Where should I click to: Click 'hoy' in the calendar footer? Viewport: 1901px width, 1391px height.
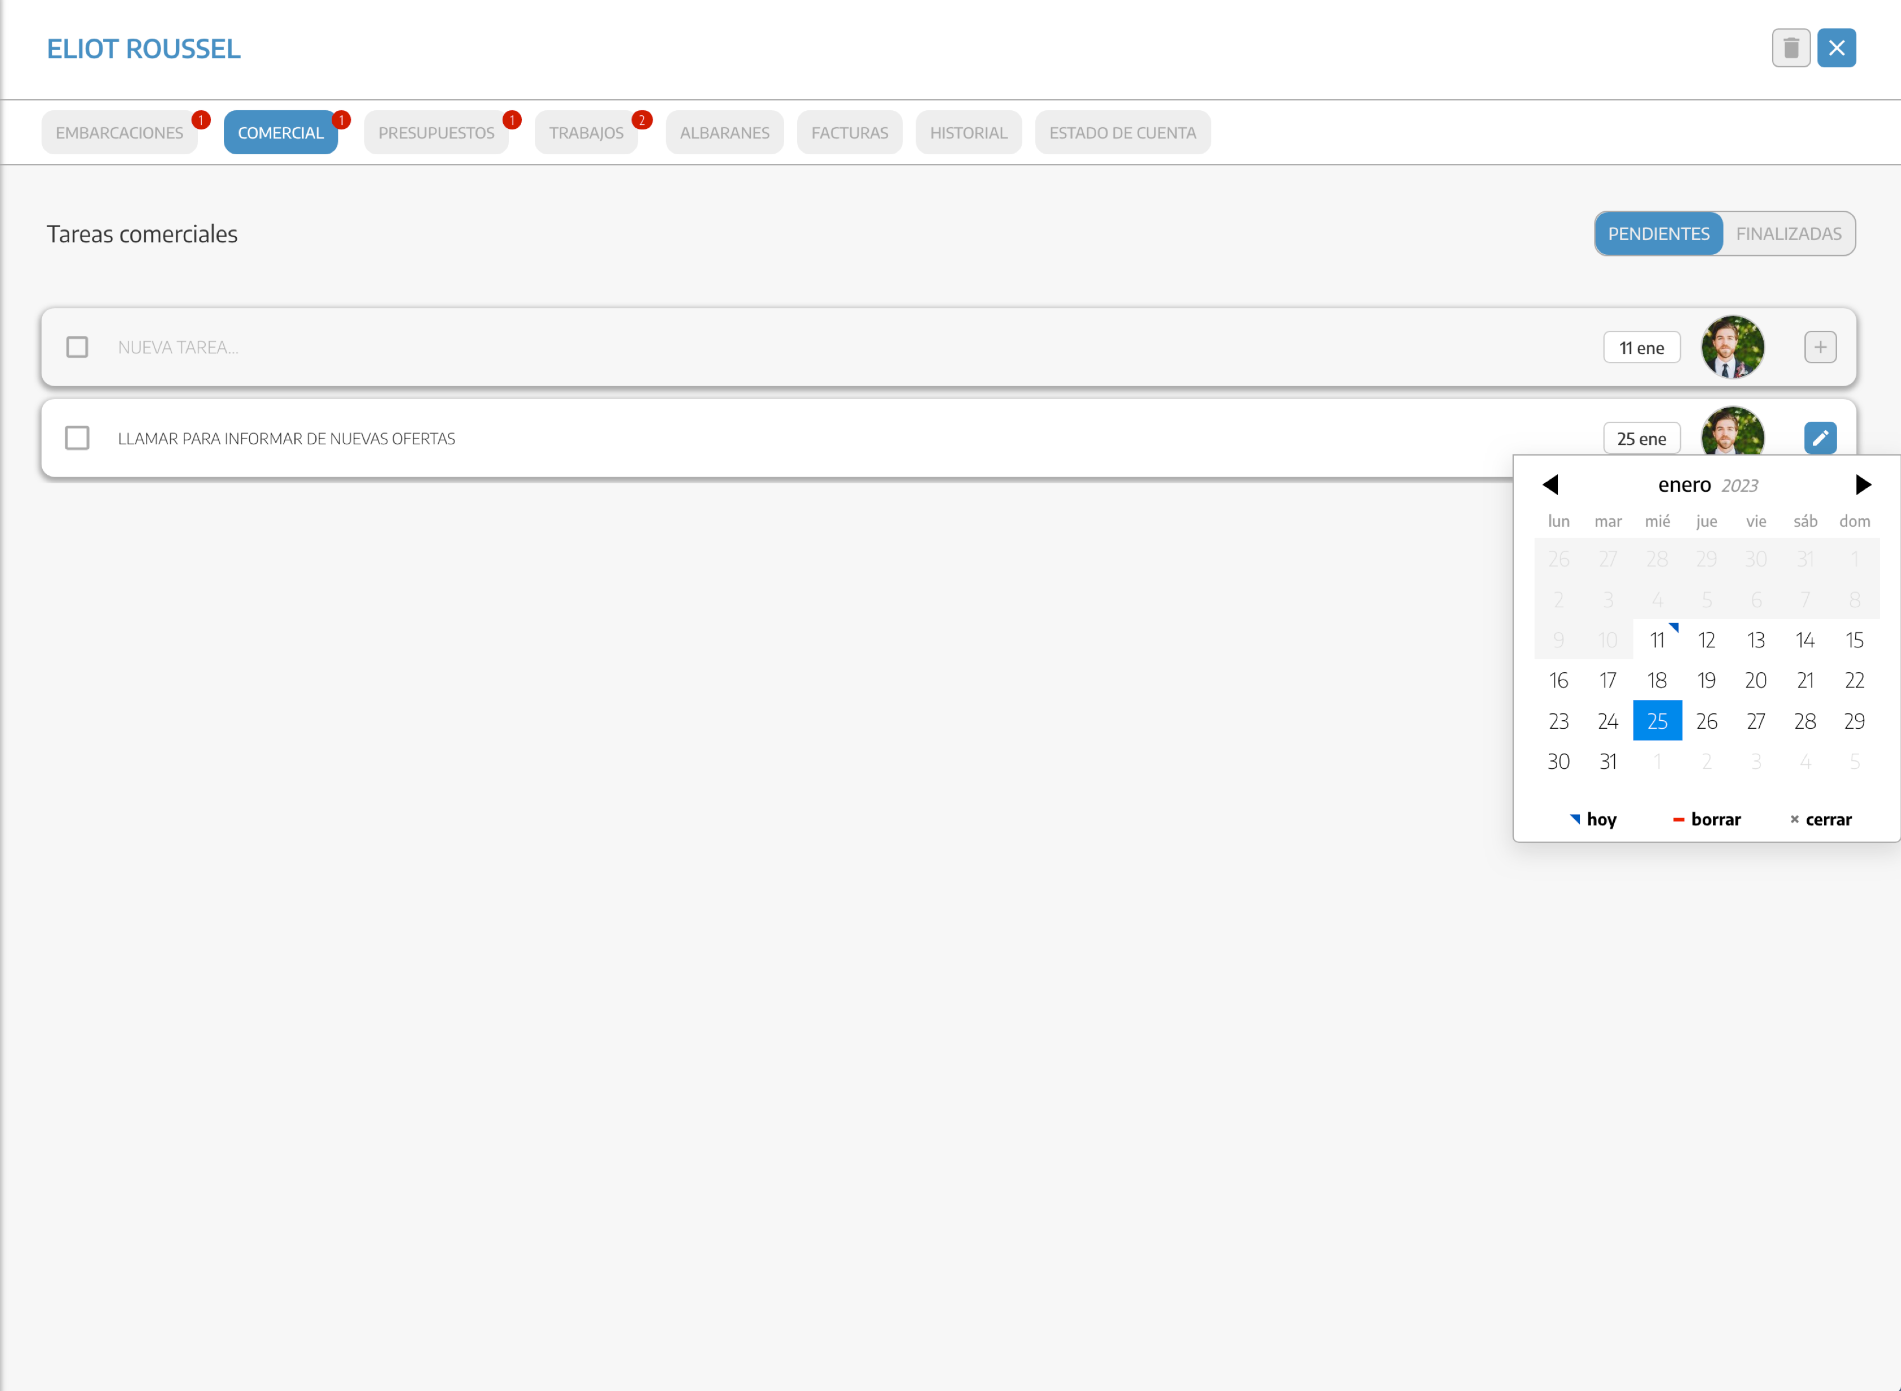point(1594,819)
